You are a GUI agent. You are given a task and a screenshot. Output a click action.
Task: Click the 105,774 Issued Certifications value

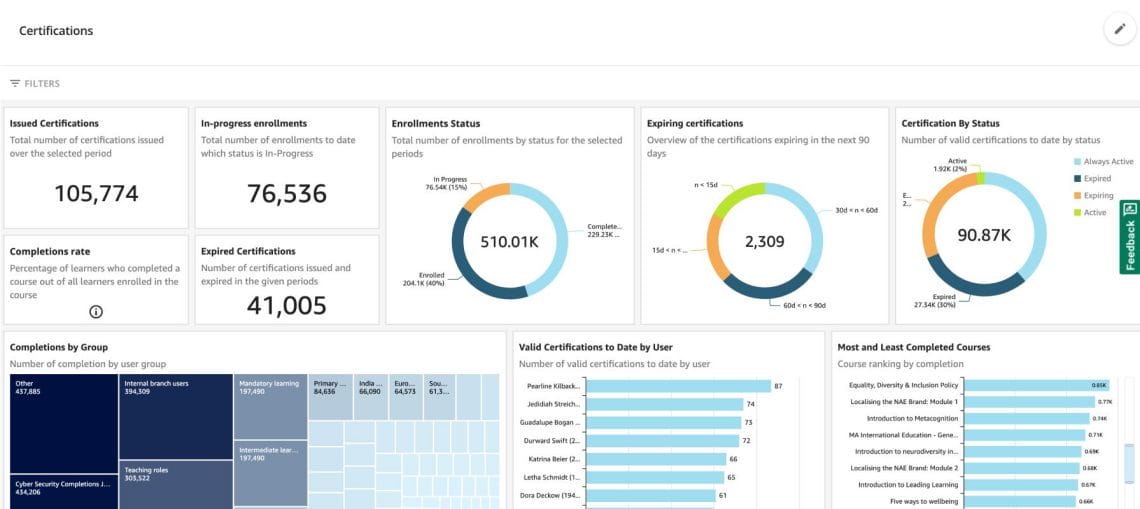coord(96,194)
